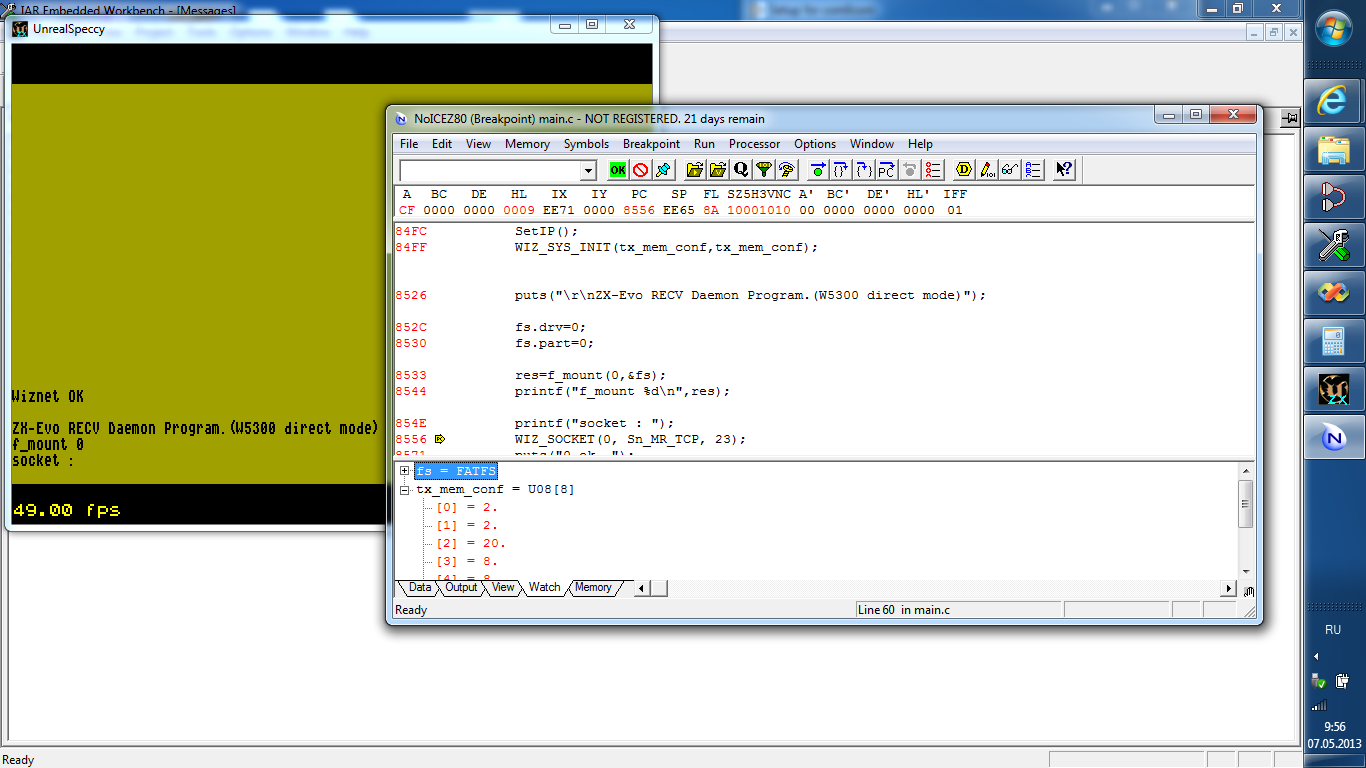Click the run-to-PC toolbar icon
This screenshot has height=768, width=1366.
tap(886, 170)
